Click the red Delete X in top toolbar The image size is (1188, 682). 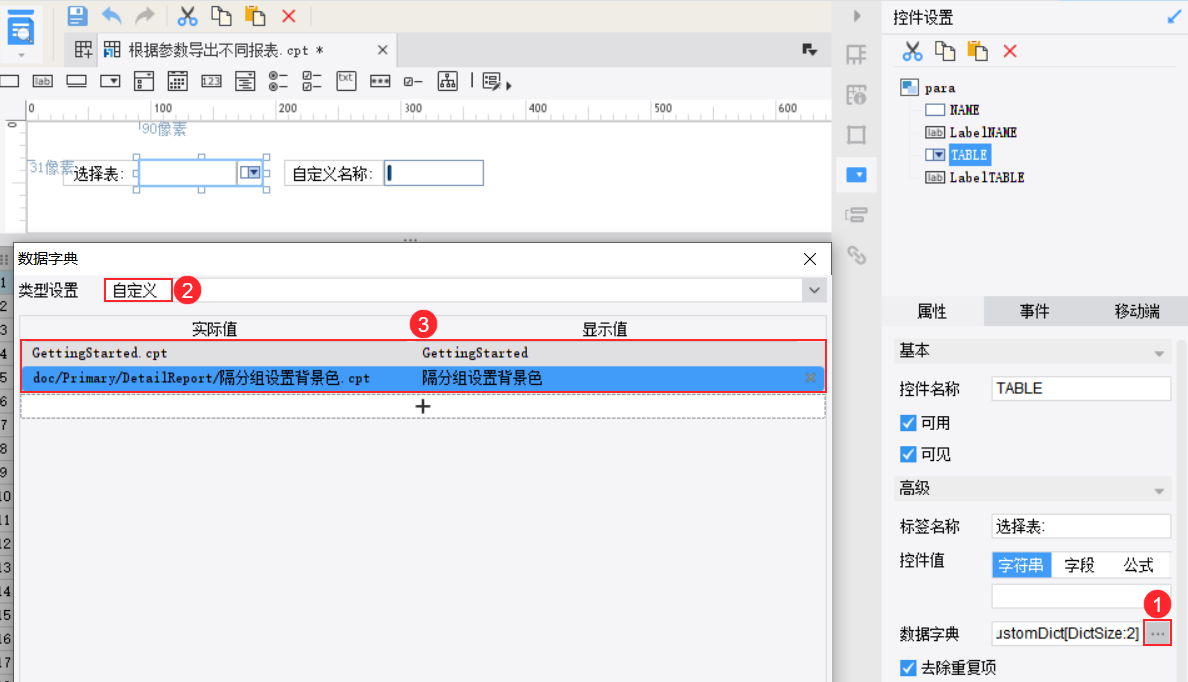point(289,16)
